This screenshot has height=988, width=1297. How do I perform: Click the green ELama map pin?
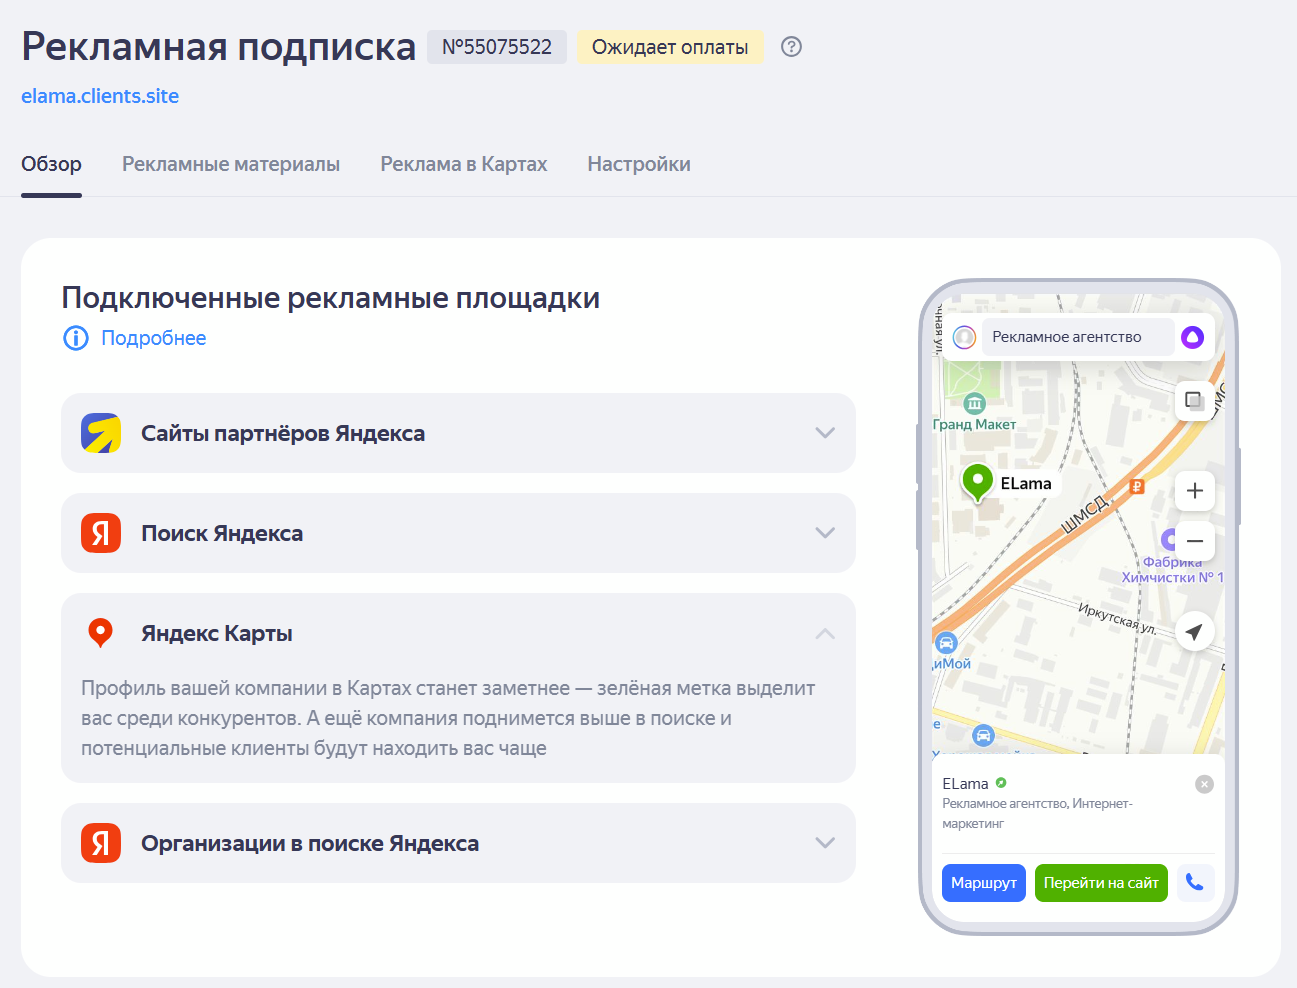pos(977,482)
